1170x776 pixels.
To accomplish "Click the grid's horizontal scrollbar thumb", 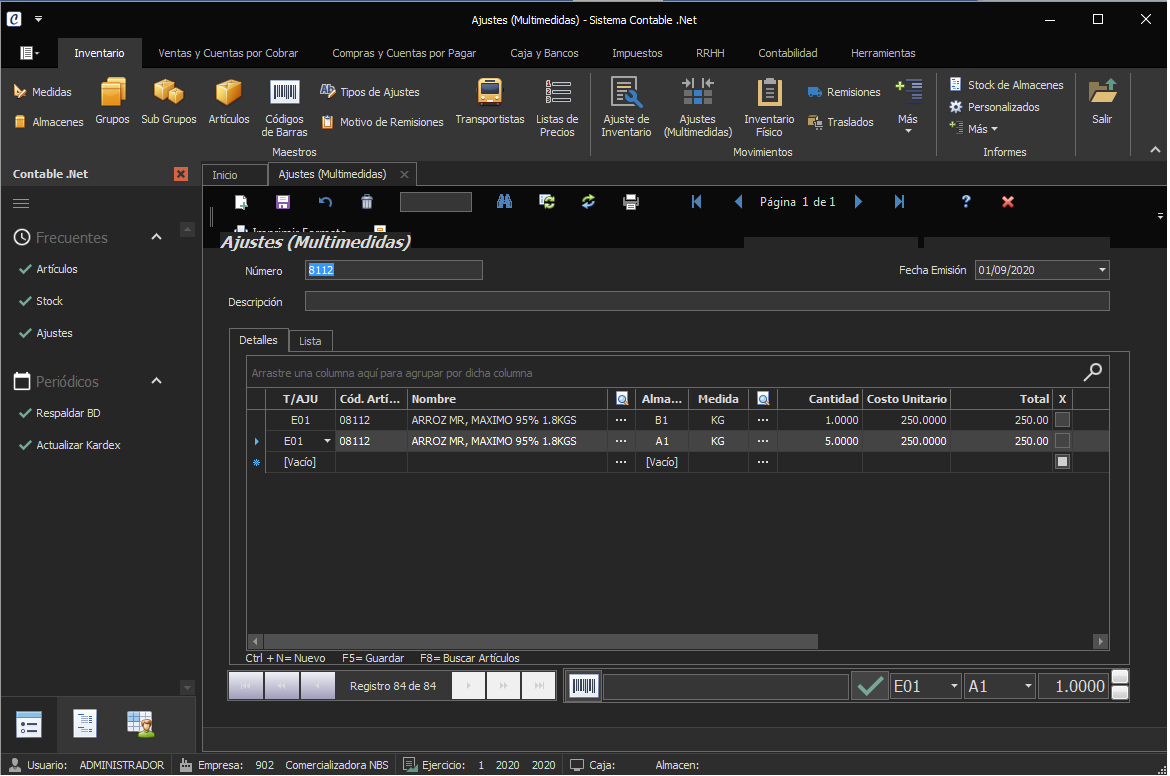I will (x=540, y=642).
